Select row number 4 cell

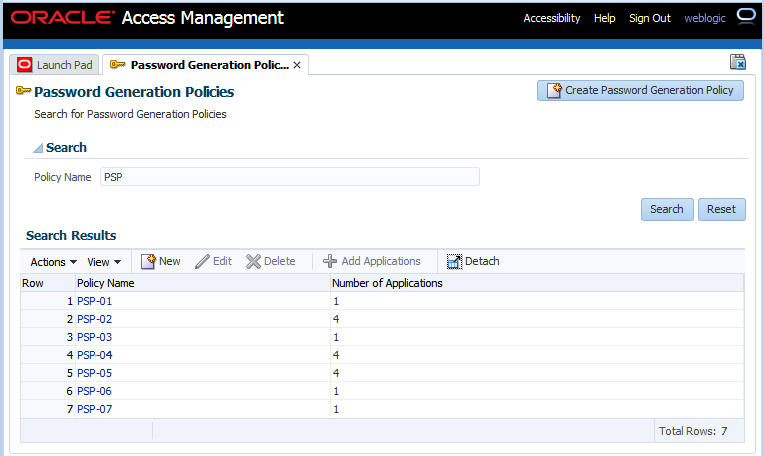pyautogui.click(x=48, y=355)
